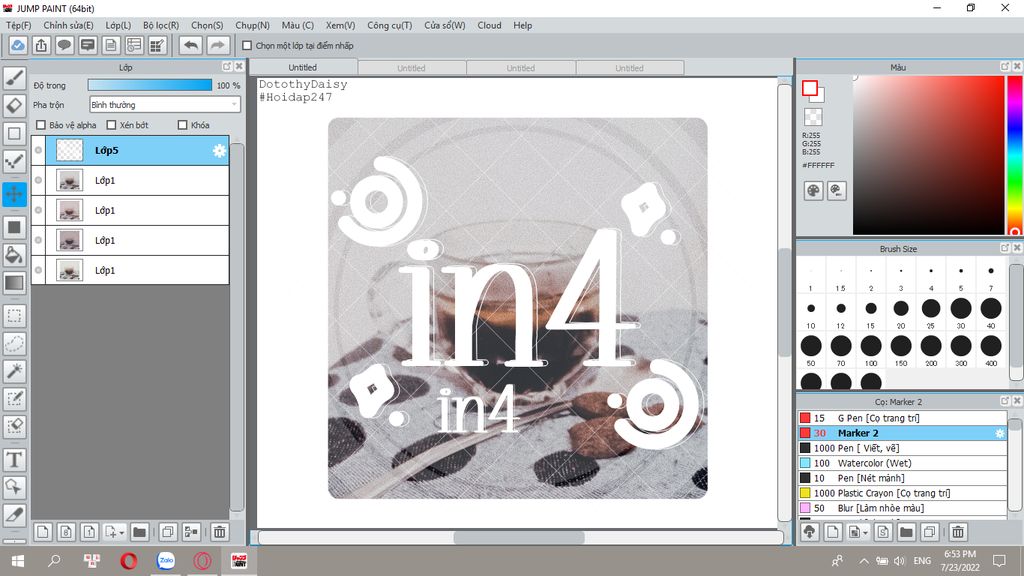This screenshot has width=1024, height=576.
Task: Select the 'G Pen [Cọ trang trí]' brush
Action: pyautogui.click(x=903, y=418)
